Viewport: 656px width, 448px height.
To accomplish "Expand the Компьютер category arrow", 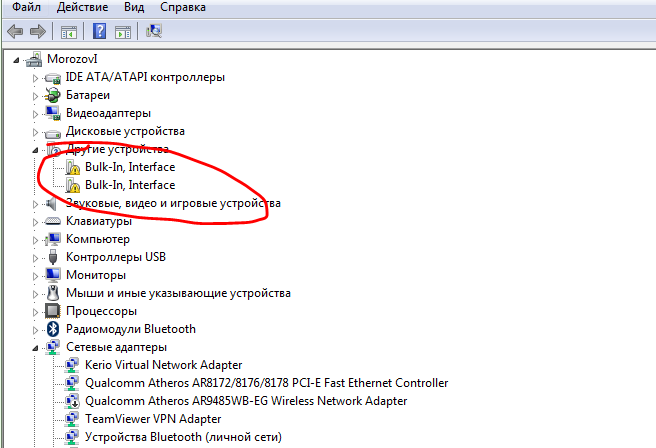I will [x=36, y=240].
